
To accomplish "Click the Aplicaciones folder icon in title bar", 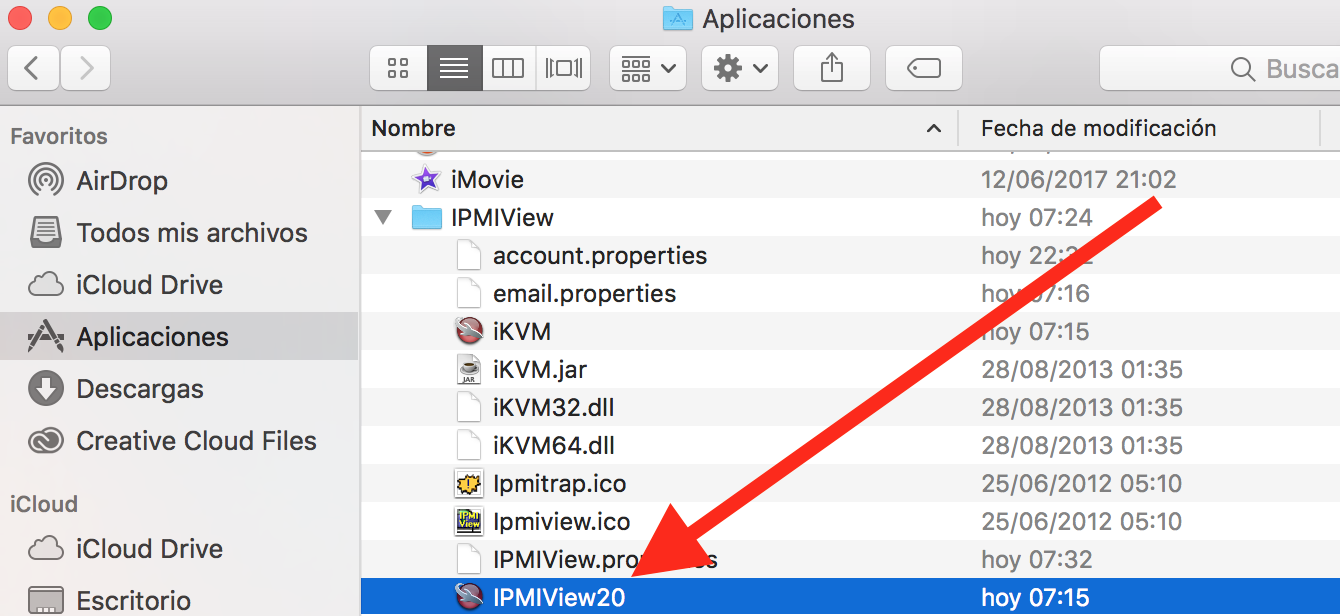I will point(678,18).
